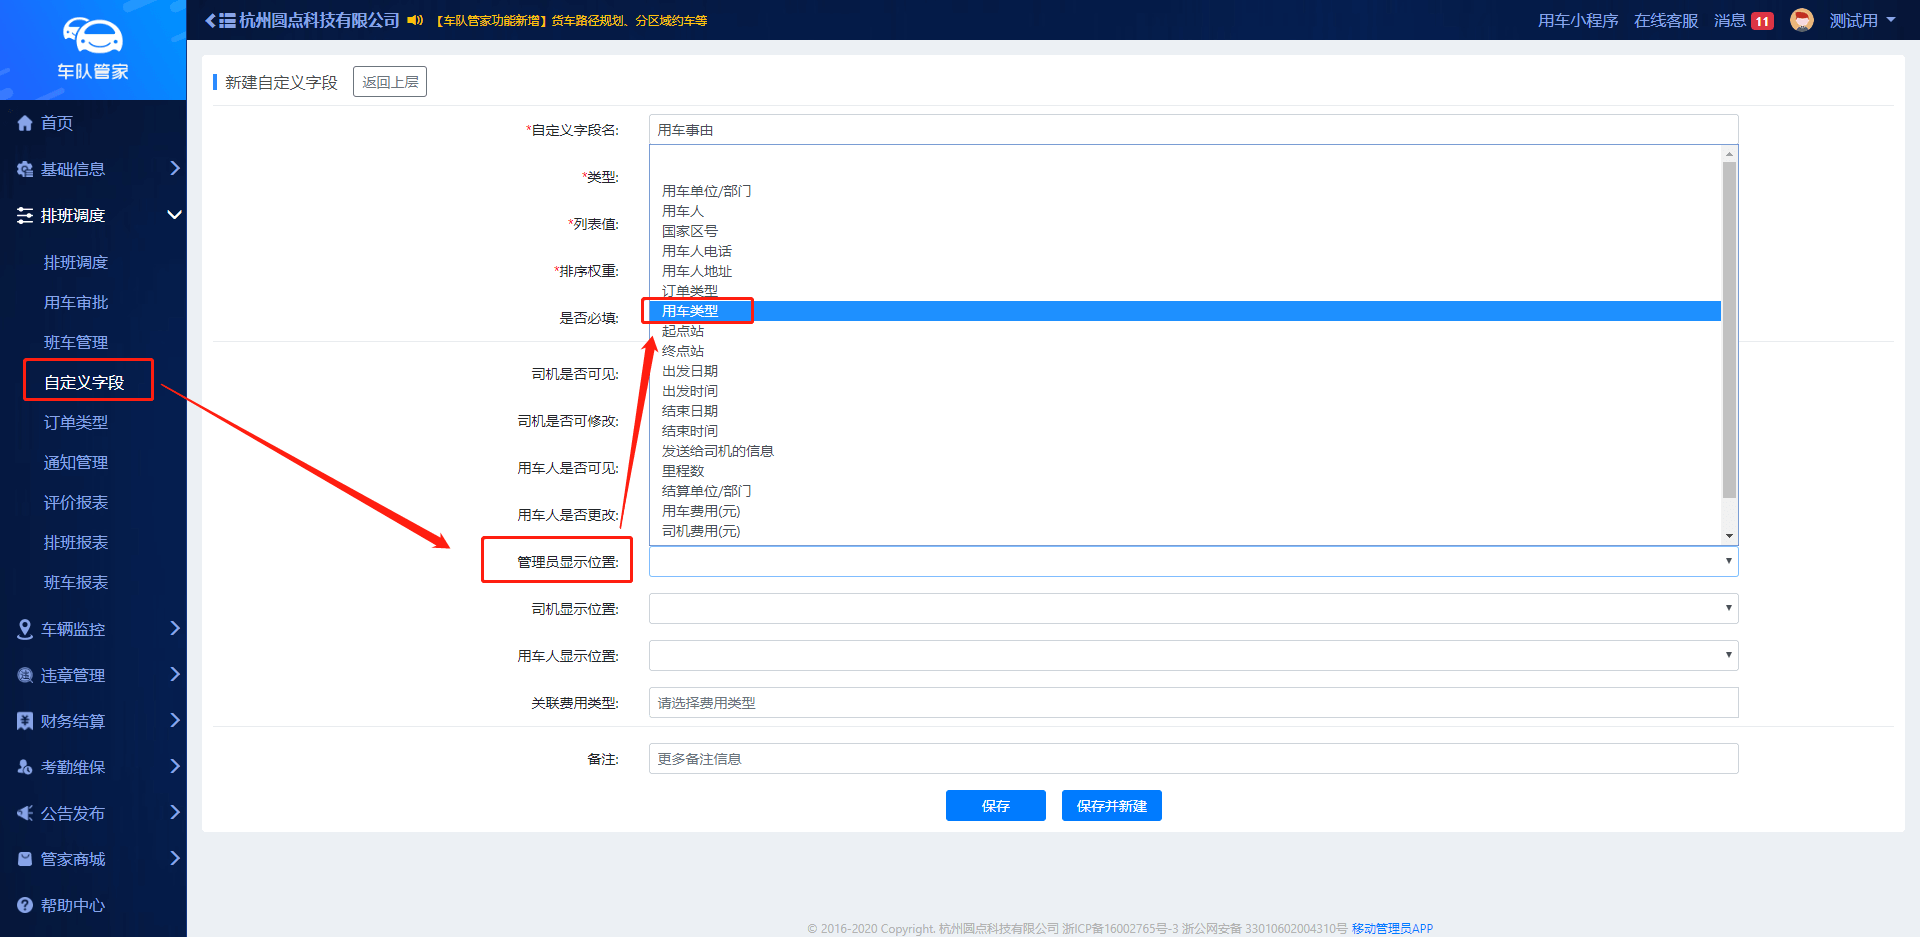The width and height of the screenshot is (1920, 937).
Task: Click the sidebar collapse arrow icon
Action: point(210,20)
